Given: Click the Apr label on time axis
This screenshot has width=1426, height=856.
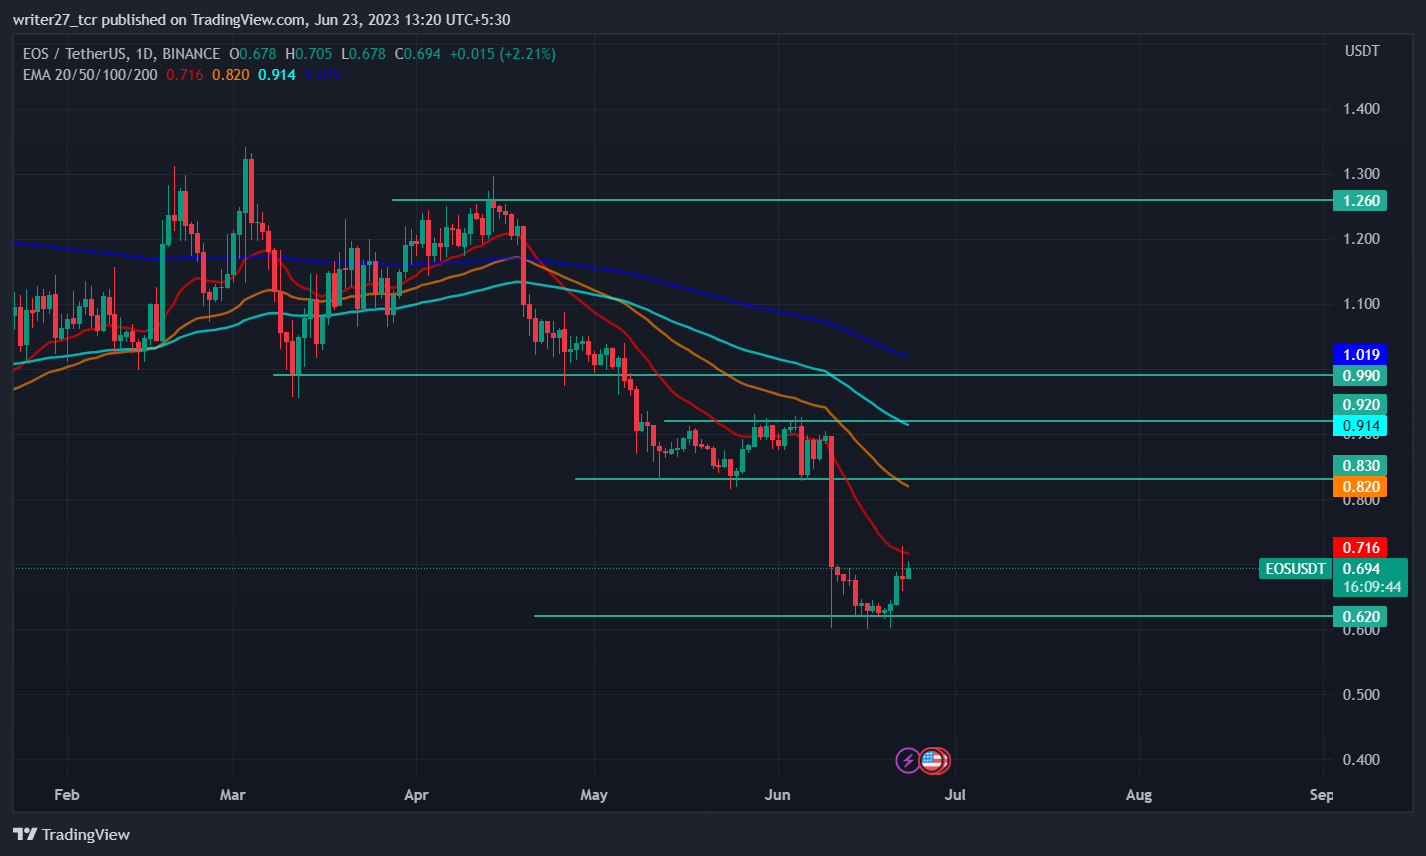Looking at the screenshot, I should tap(416, 795).
